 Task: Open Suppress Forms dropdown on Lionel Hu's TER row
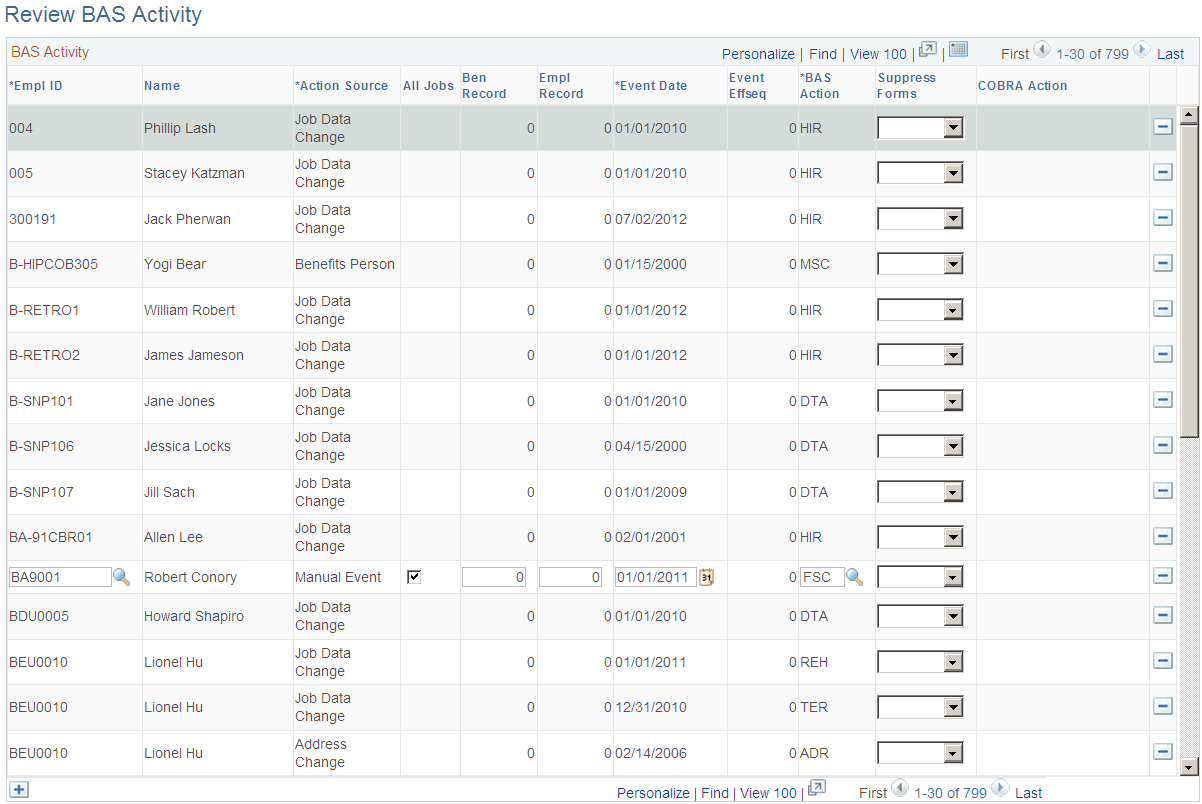click(x=952, y=707)
